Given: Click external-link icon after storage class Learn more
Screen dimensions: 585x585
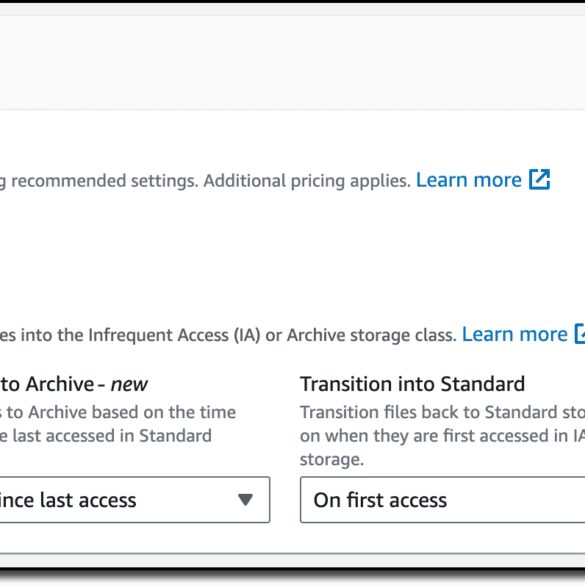Looking at the screenshot, I should click(580, 334).
